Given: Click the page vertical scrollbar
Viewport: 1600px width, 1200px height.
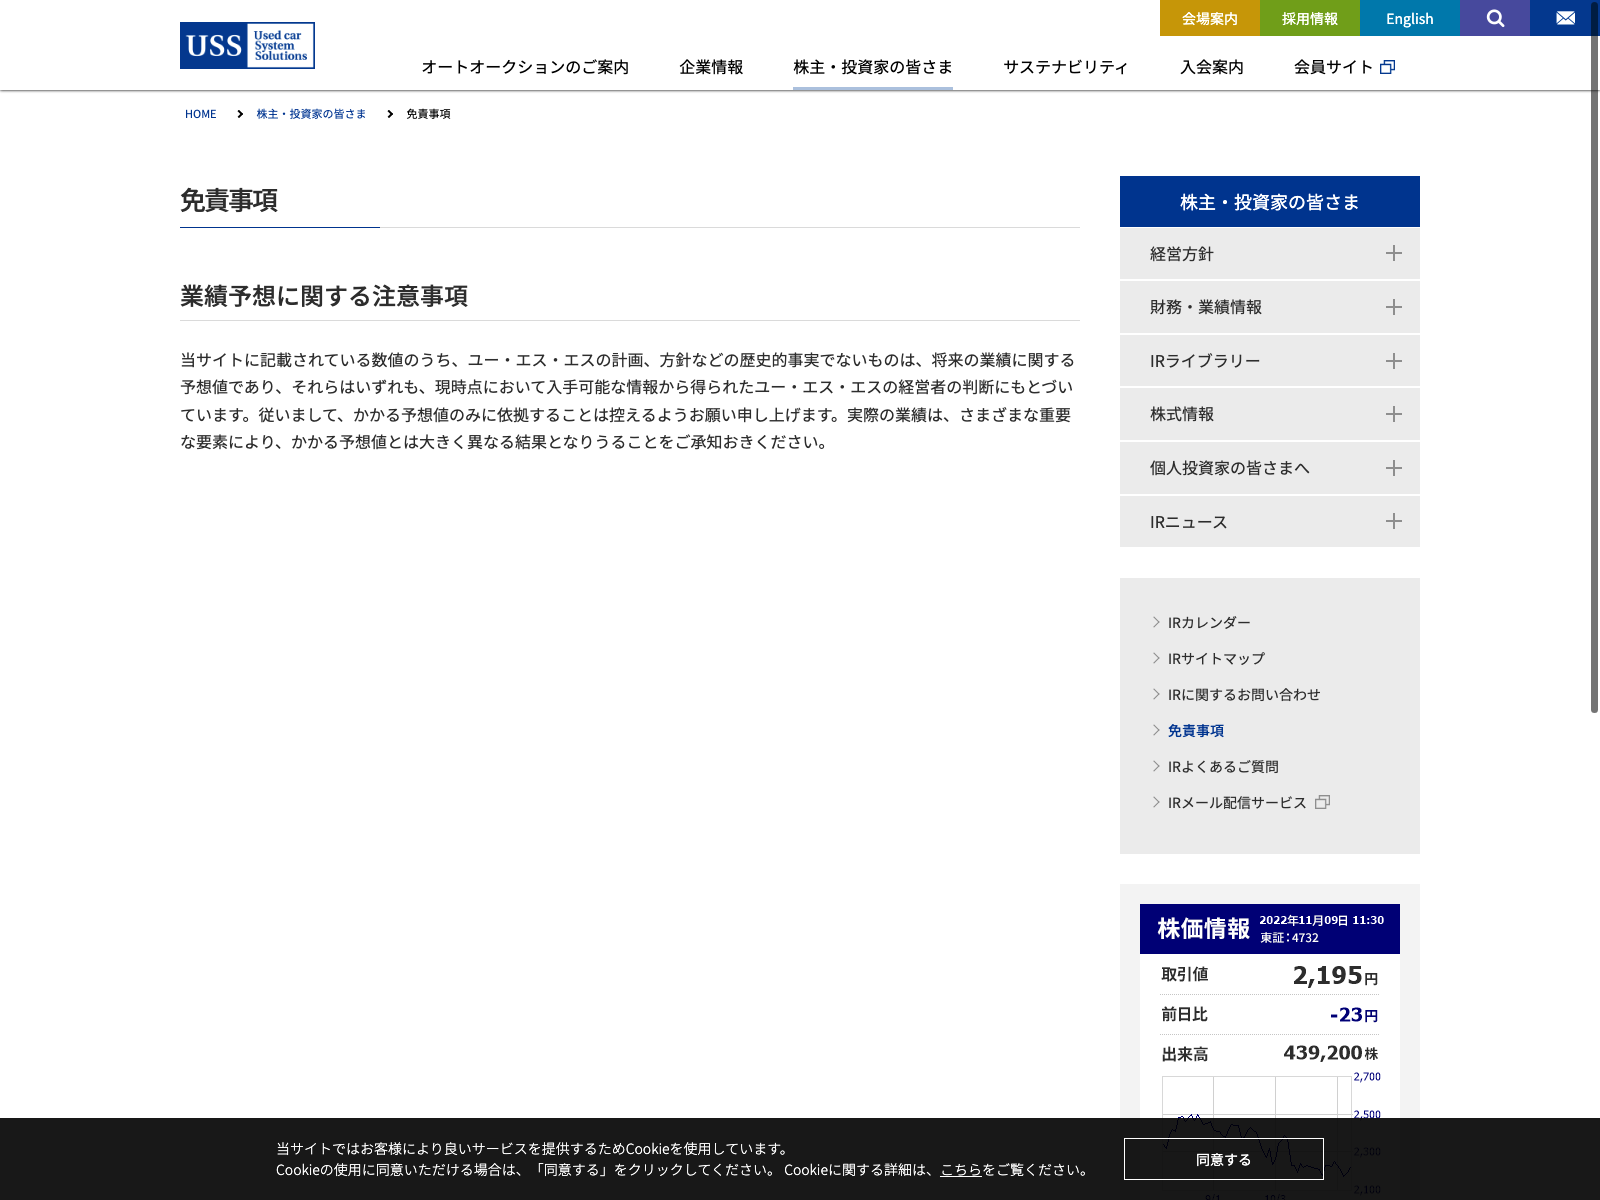Looking at the screenshot, I should point(1594,400).
